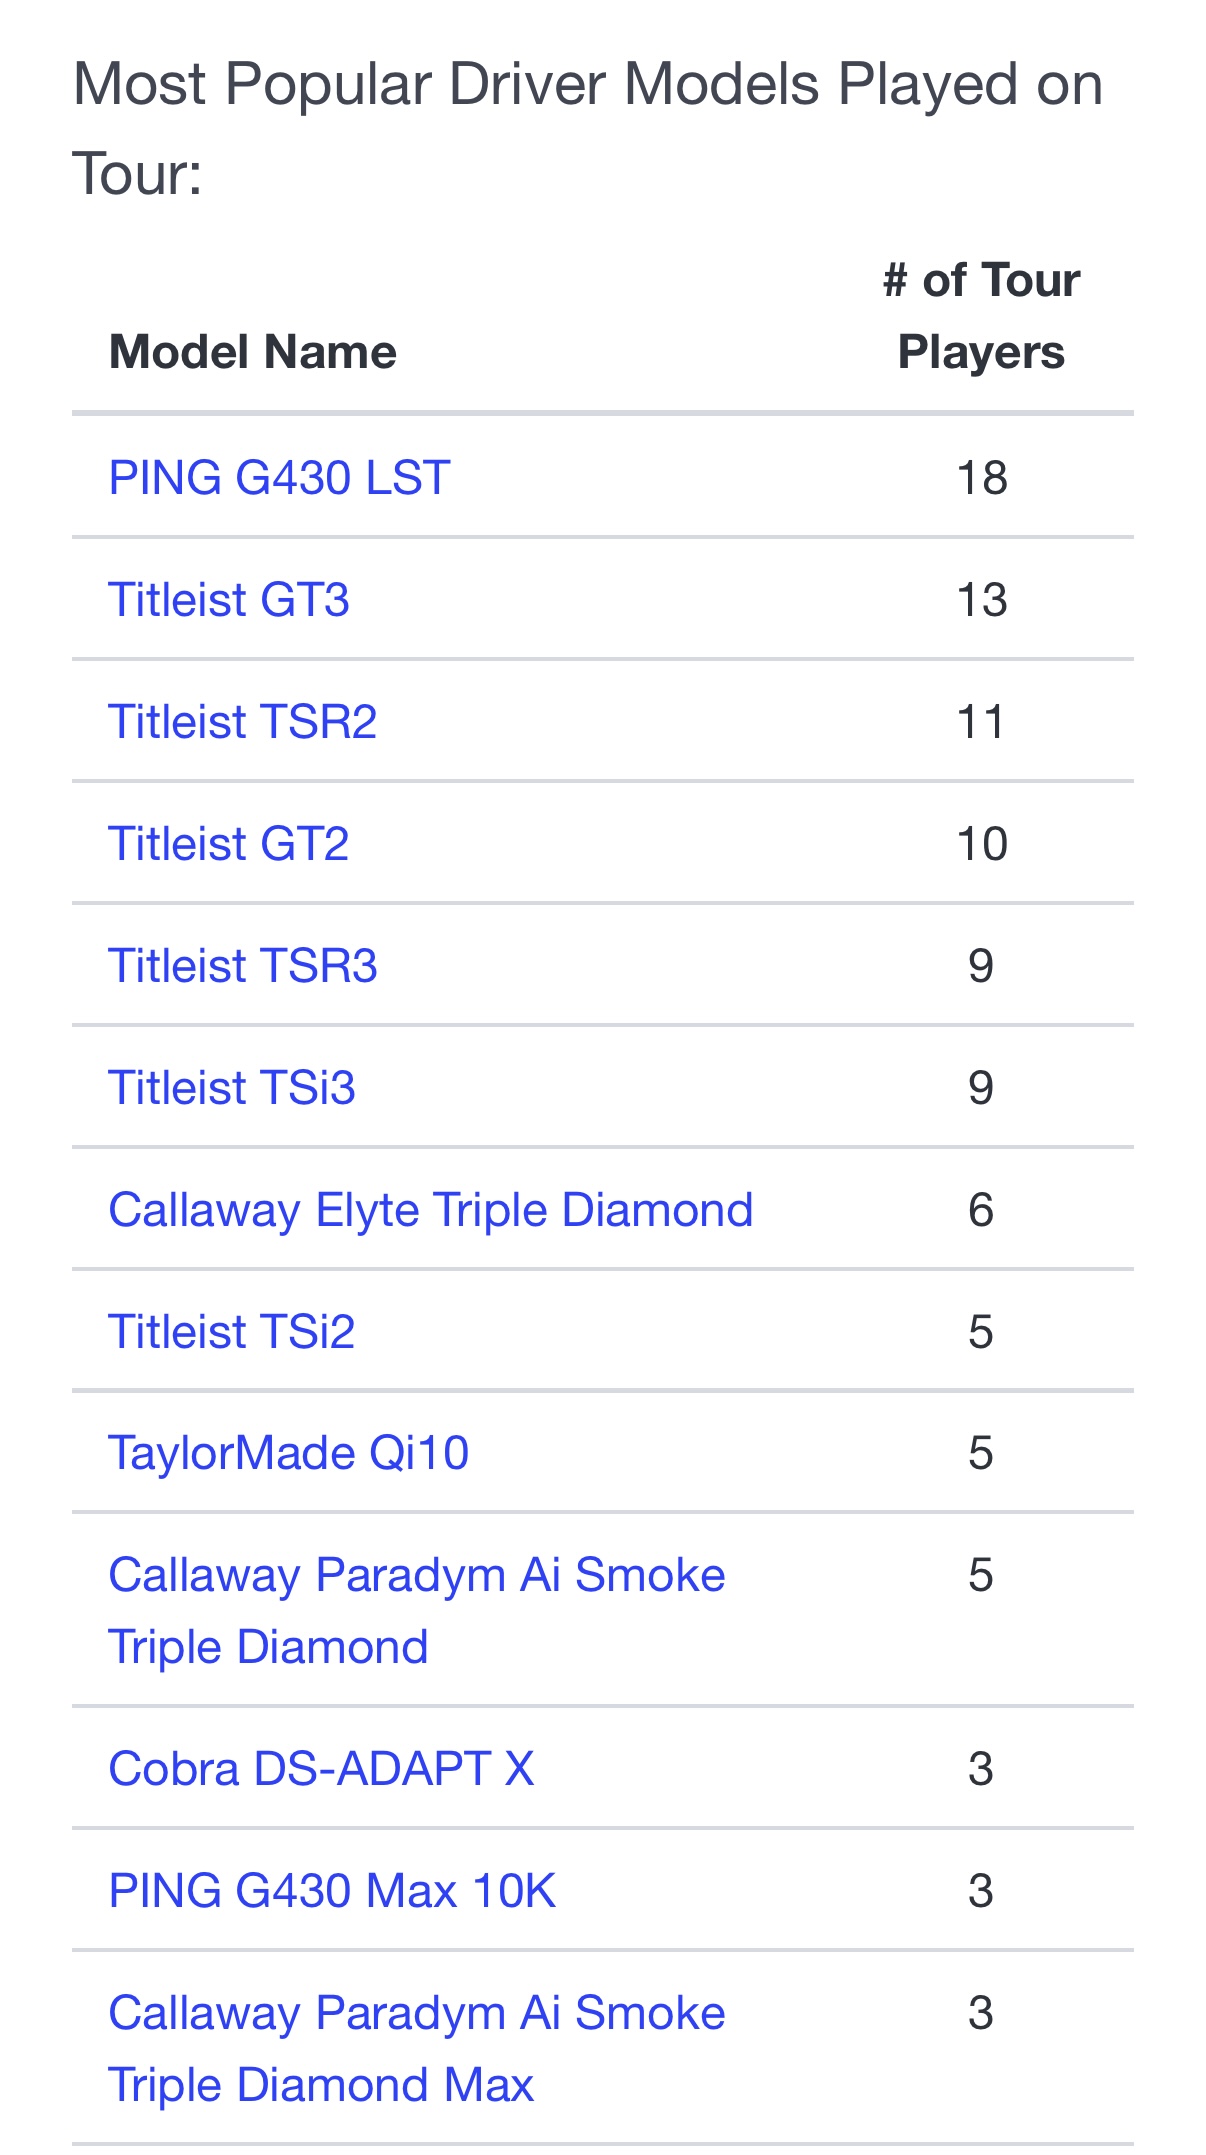Open Callaway Paradym Ai Smoke Triple Diamond Max
The width and height of the screenshot is (1206, 2155).
tap(416, 2014)
